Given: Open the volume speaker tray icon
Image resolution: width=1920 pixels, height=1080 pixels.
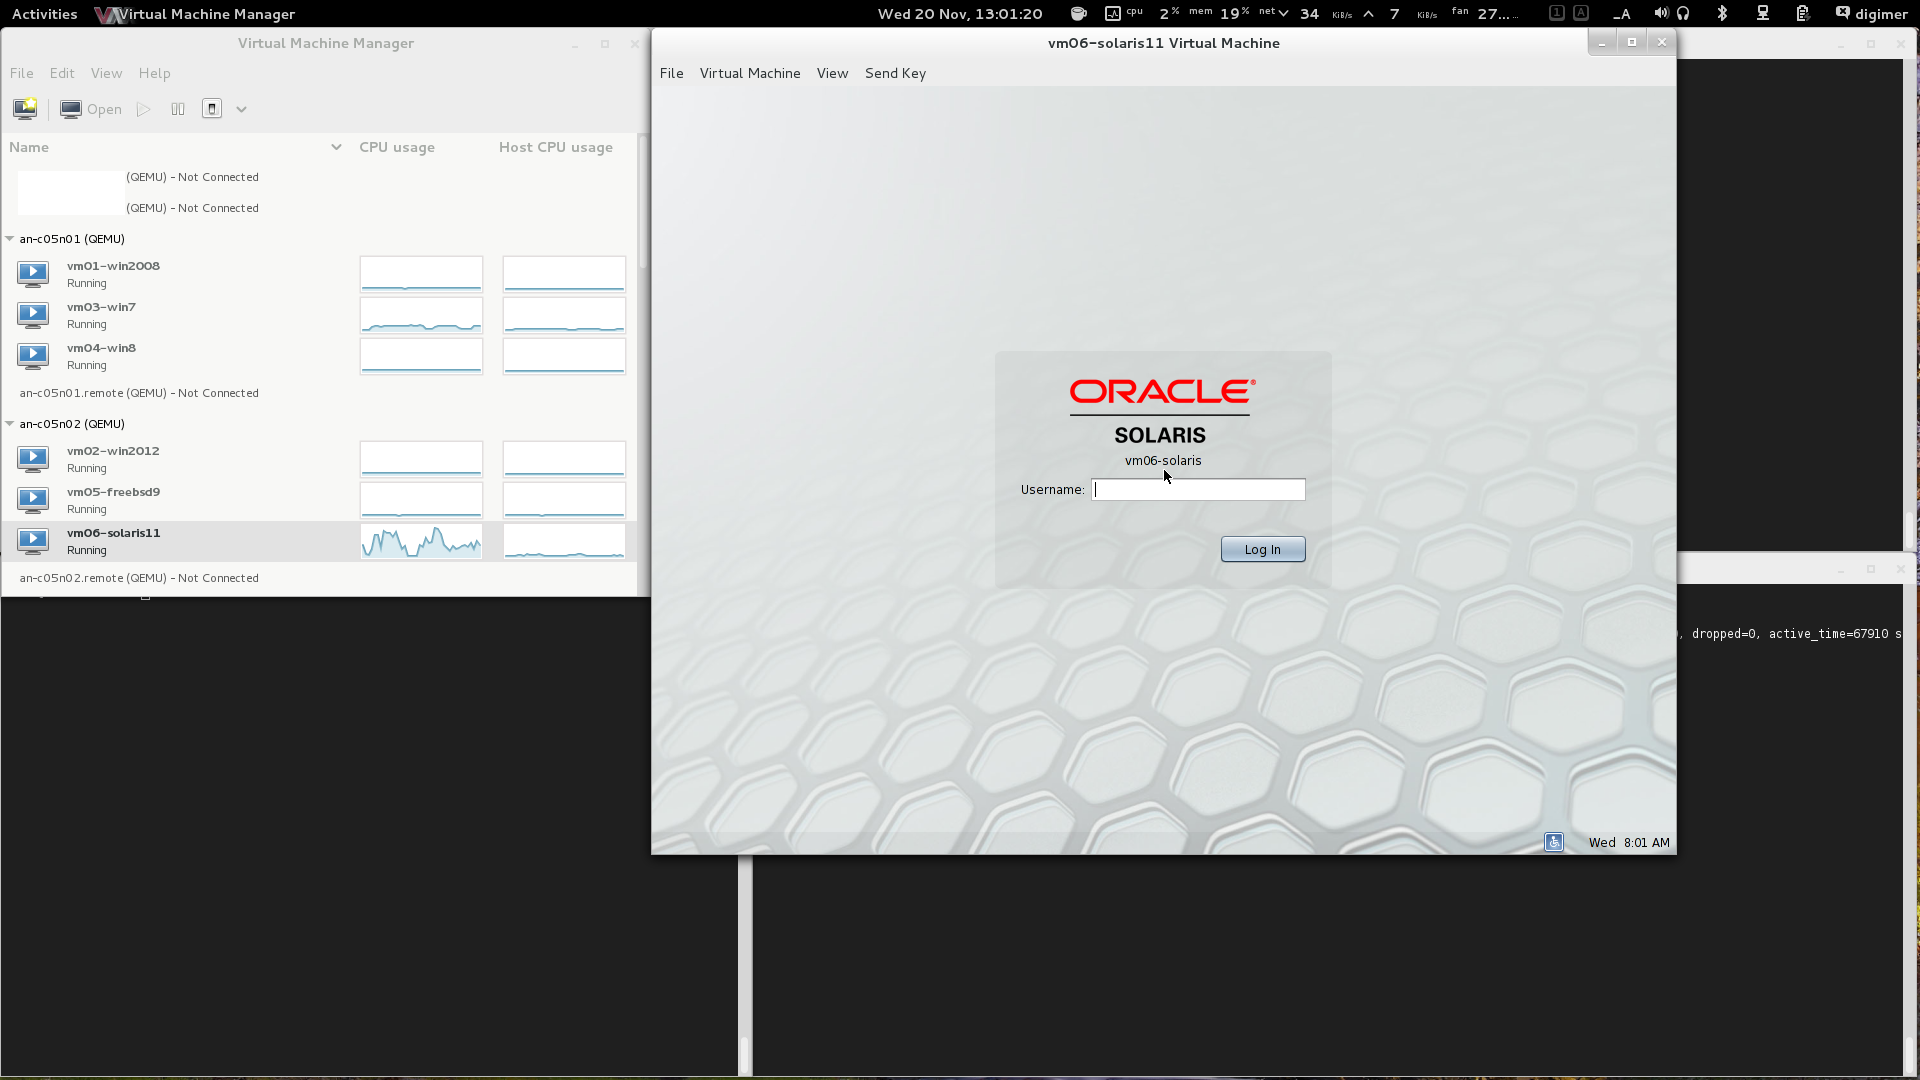Looking at the screenshot, I should point(1660,14).
